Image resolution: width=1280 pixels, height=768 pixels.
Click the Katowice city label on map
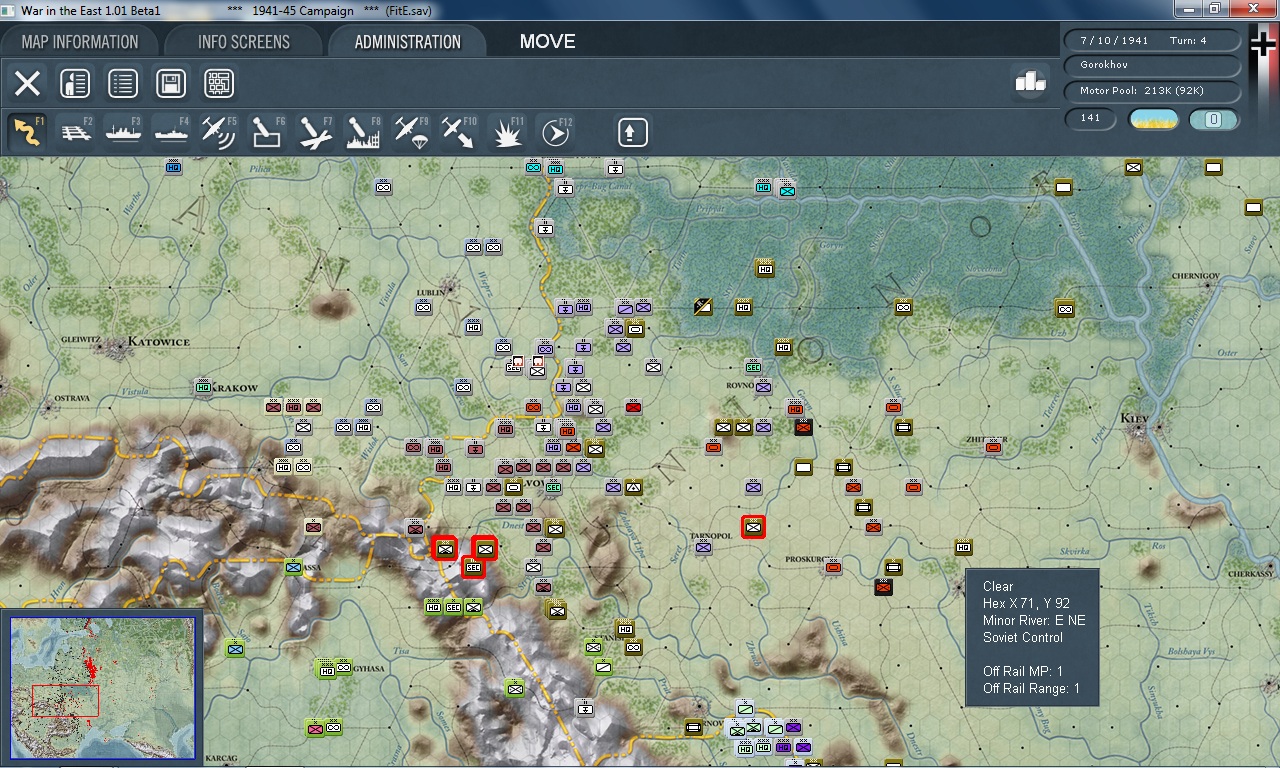coord(158,342)
